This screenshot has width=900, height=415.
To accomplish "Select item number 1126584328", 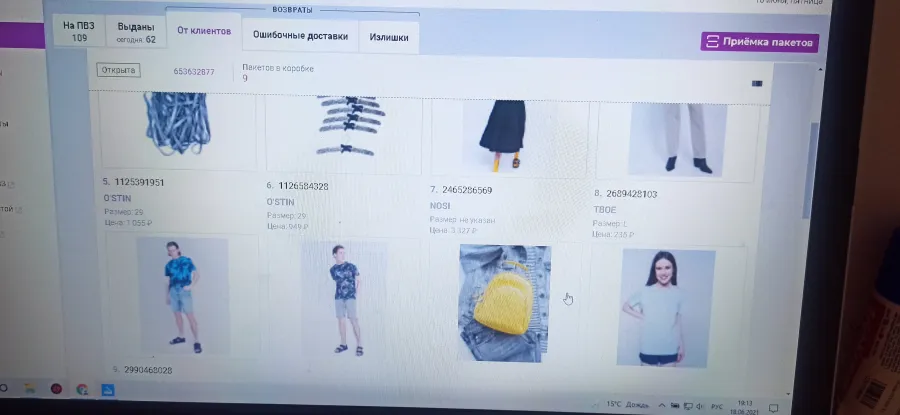I will coord(303,186).
